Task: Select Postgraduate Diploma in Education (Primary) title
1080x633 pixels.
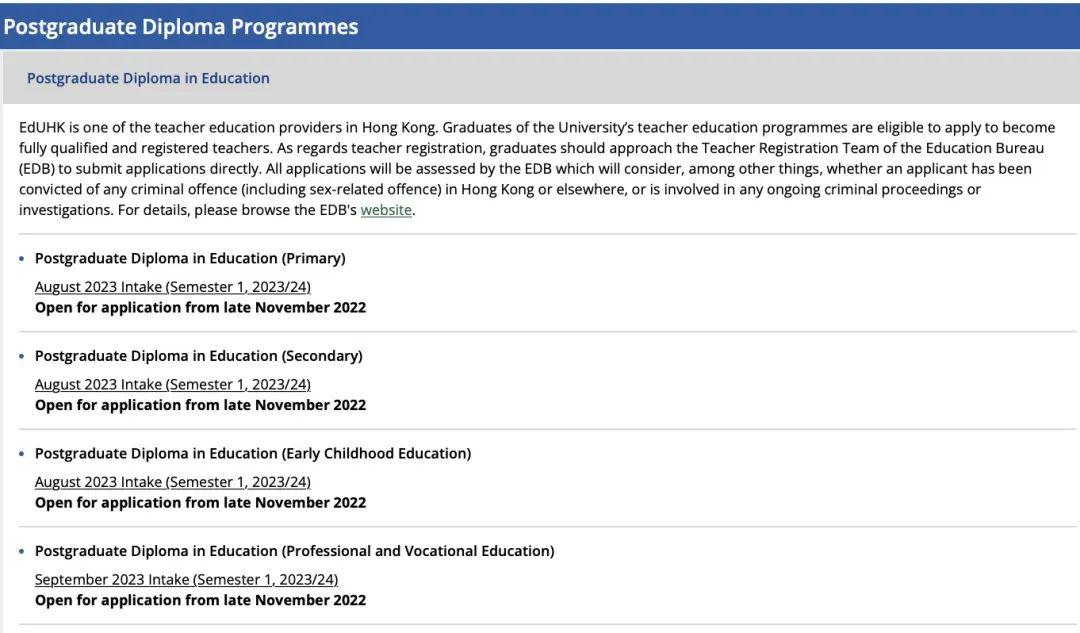Action: coord(190,258)
